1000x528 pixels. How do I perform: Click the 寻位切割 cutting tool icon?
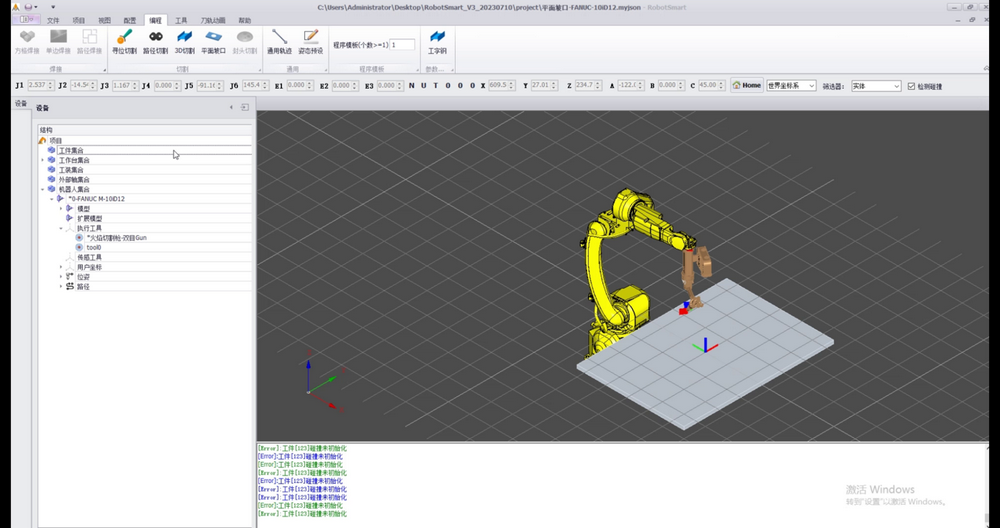click(x=124, y=37)
